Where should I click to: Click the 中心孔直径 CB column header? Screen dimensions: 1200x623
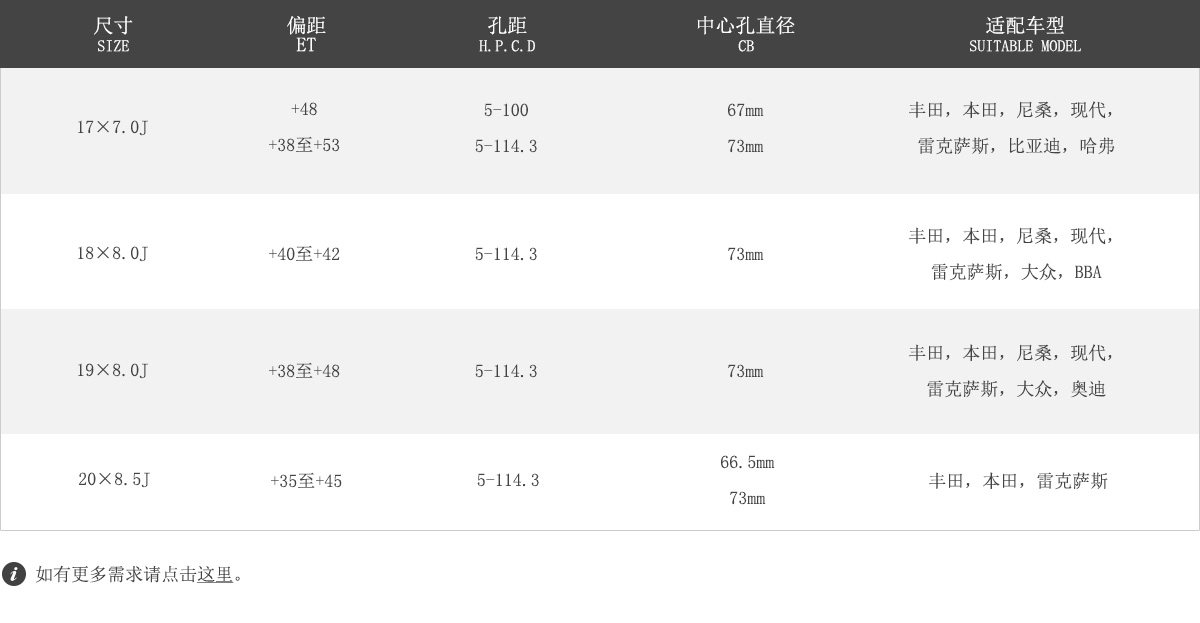pos(746,34)
